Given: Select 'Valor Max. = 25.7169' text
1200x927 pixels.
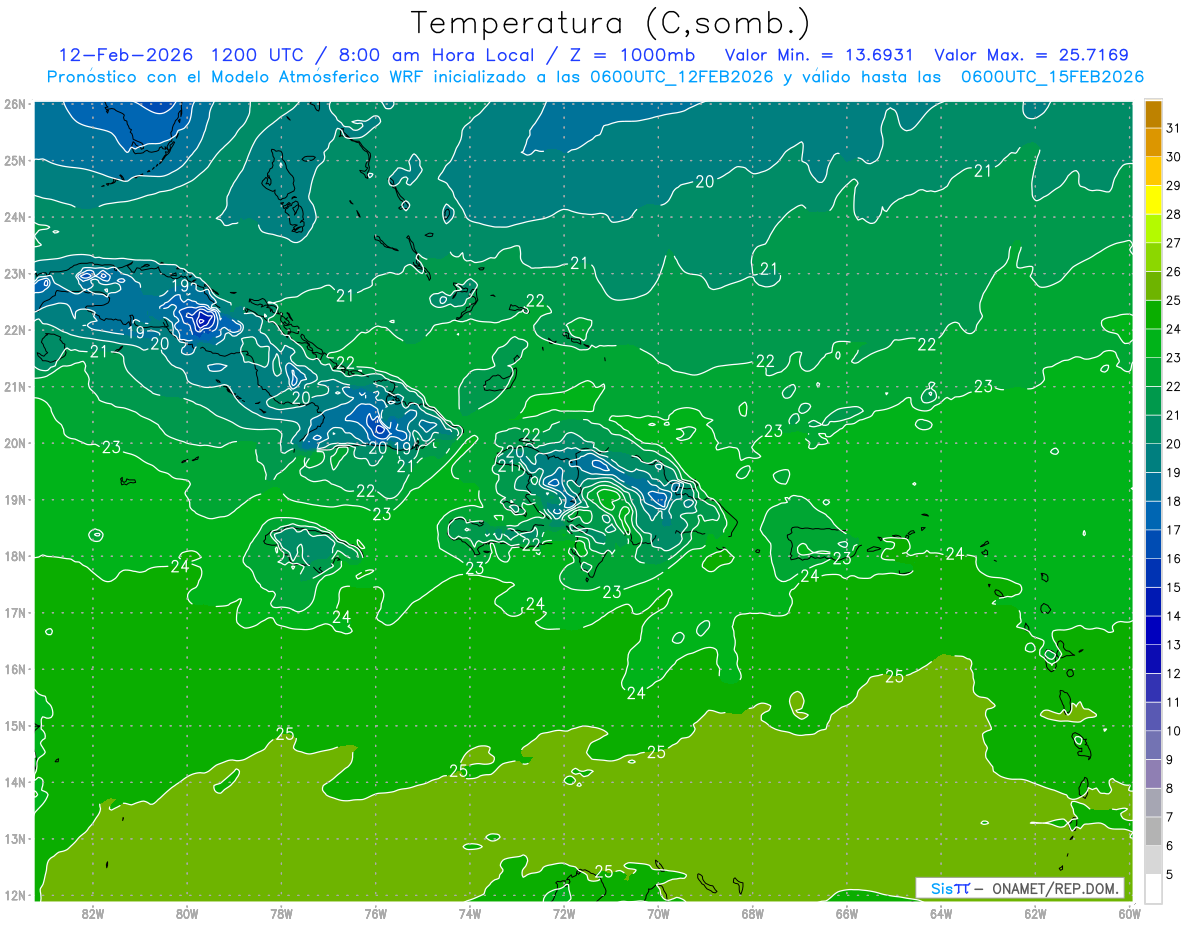Looking at the screenshot, I should click(x=1031, y=54).
